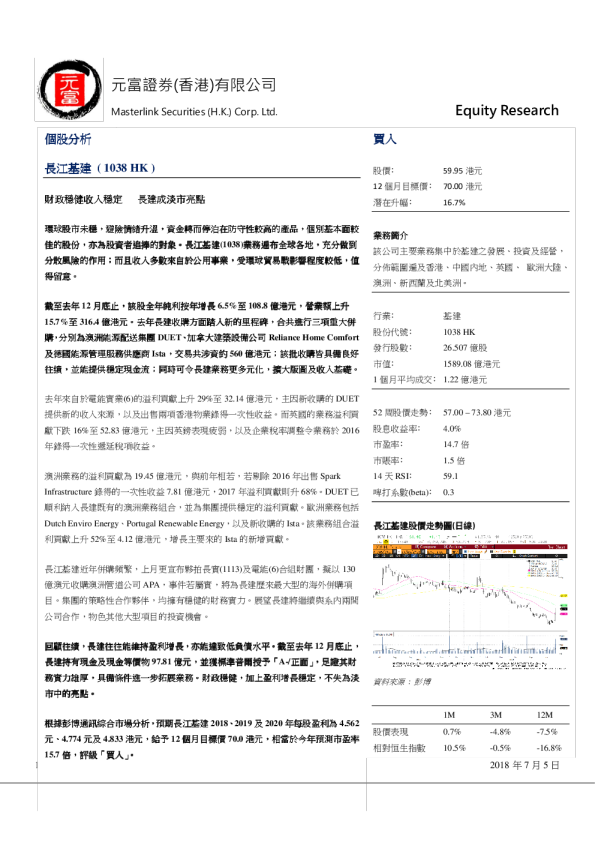Click the 相對恒生指數 row label

(x=399, y=747)
